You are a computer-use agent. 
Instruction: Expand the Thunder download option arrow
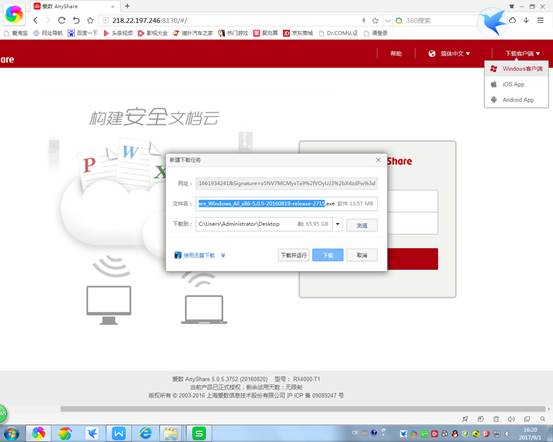point(223,255)
